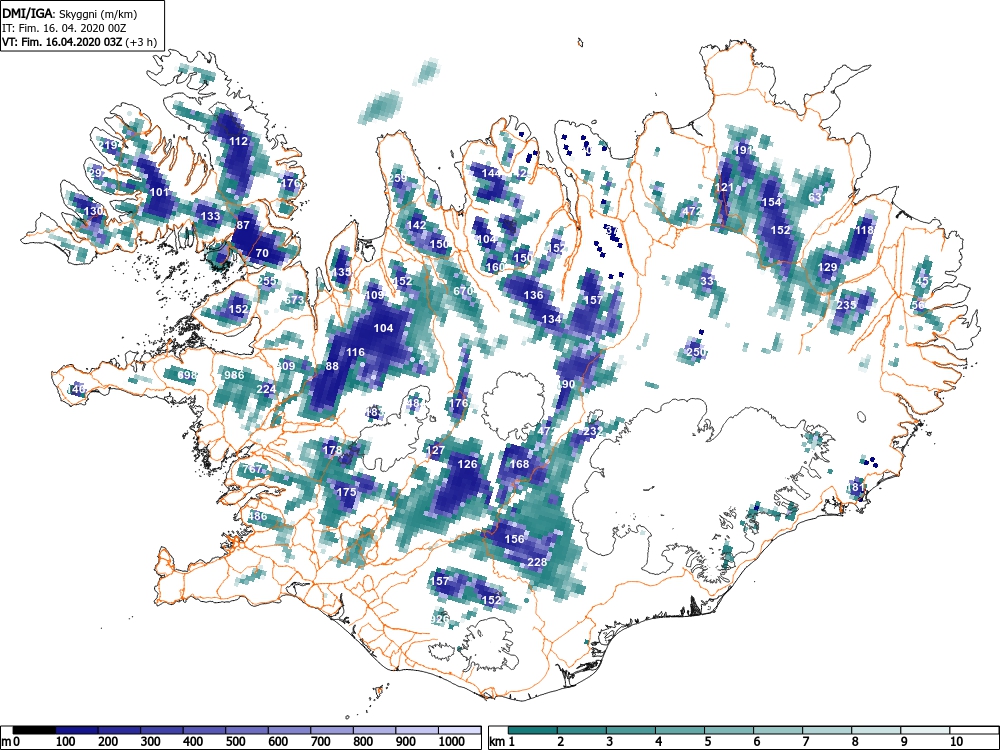Viewport: 1000px width, 750px height.
Task: Click the visibility value 986
Action: click(234, 375)
